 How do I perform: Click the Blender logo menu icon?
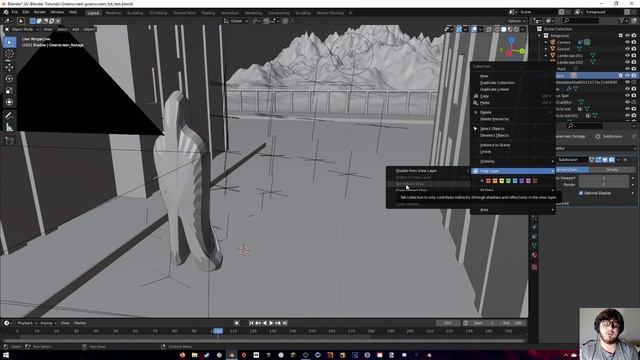[6, 13]
